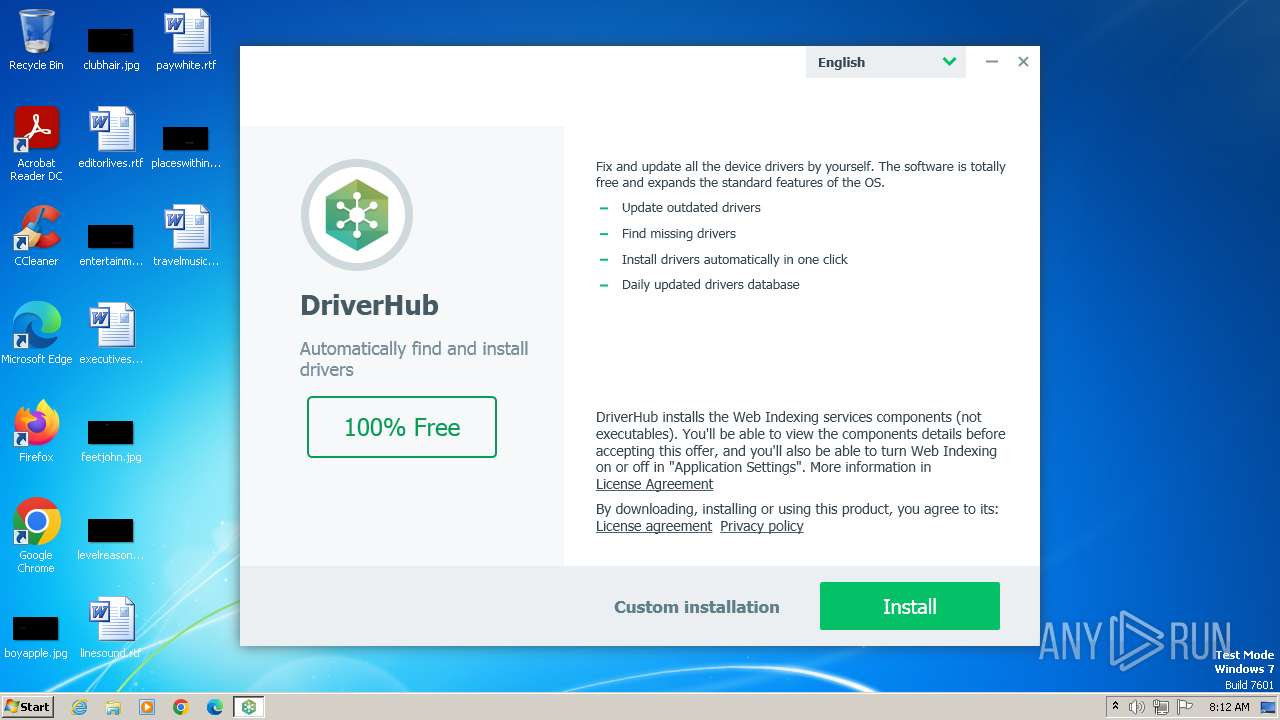Click the DriverHub title text
This screenshot has height=720, width=1280.
(369, 305)
